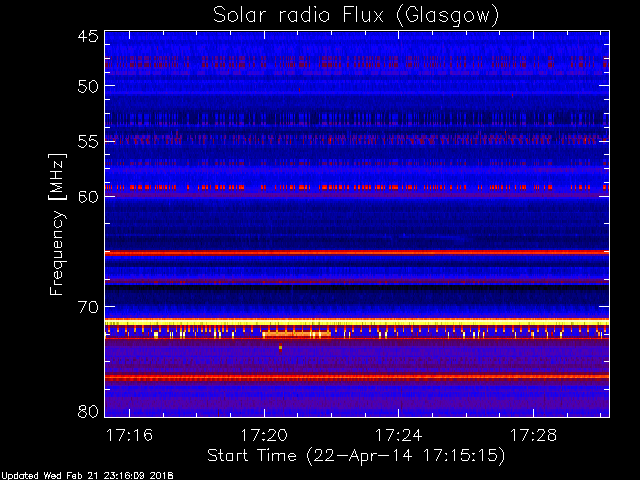640x480 pixels.
Task: Click the 17:20 time tick label
Action: tap(264, 435)
